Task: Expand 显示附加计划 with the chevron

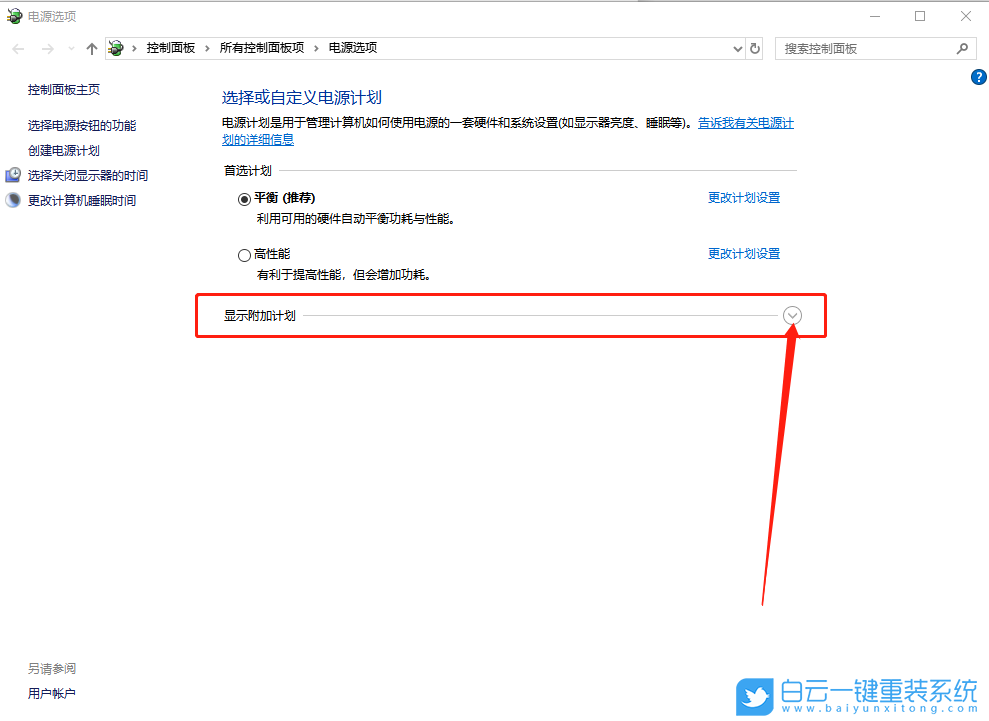Action: pos(793,315)
